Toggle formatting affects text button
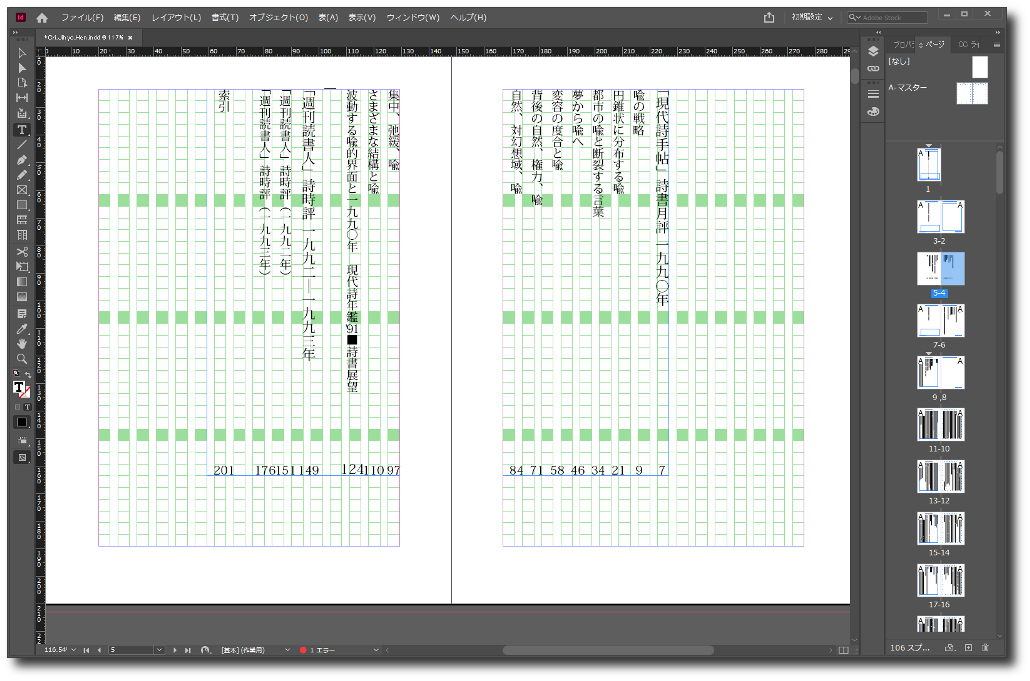Viewport: 1030px width, 681px height. pyautogui.click(x=27, y=407)
